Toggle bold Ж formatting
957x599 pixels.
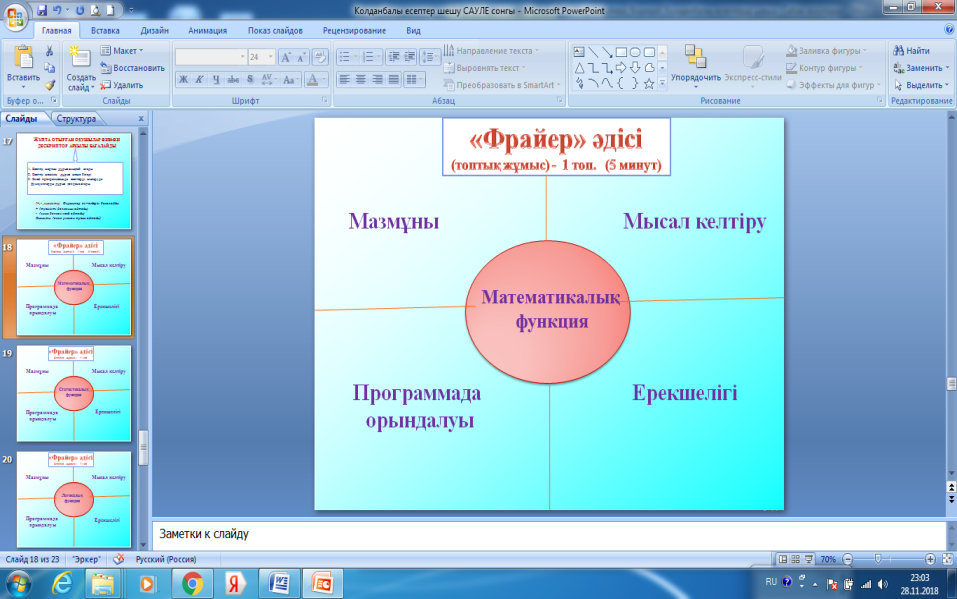coord(183,79)
